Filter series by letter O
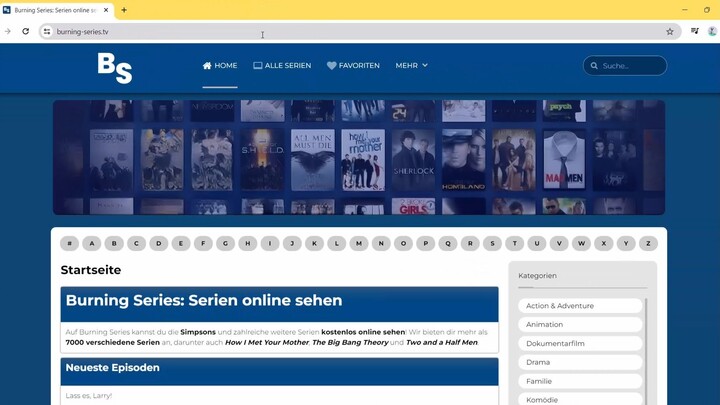 coord(404,243)
